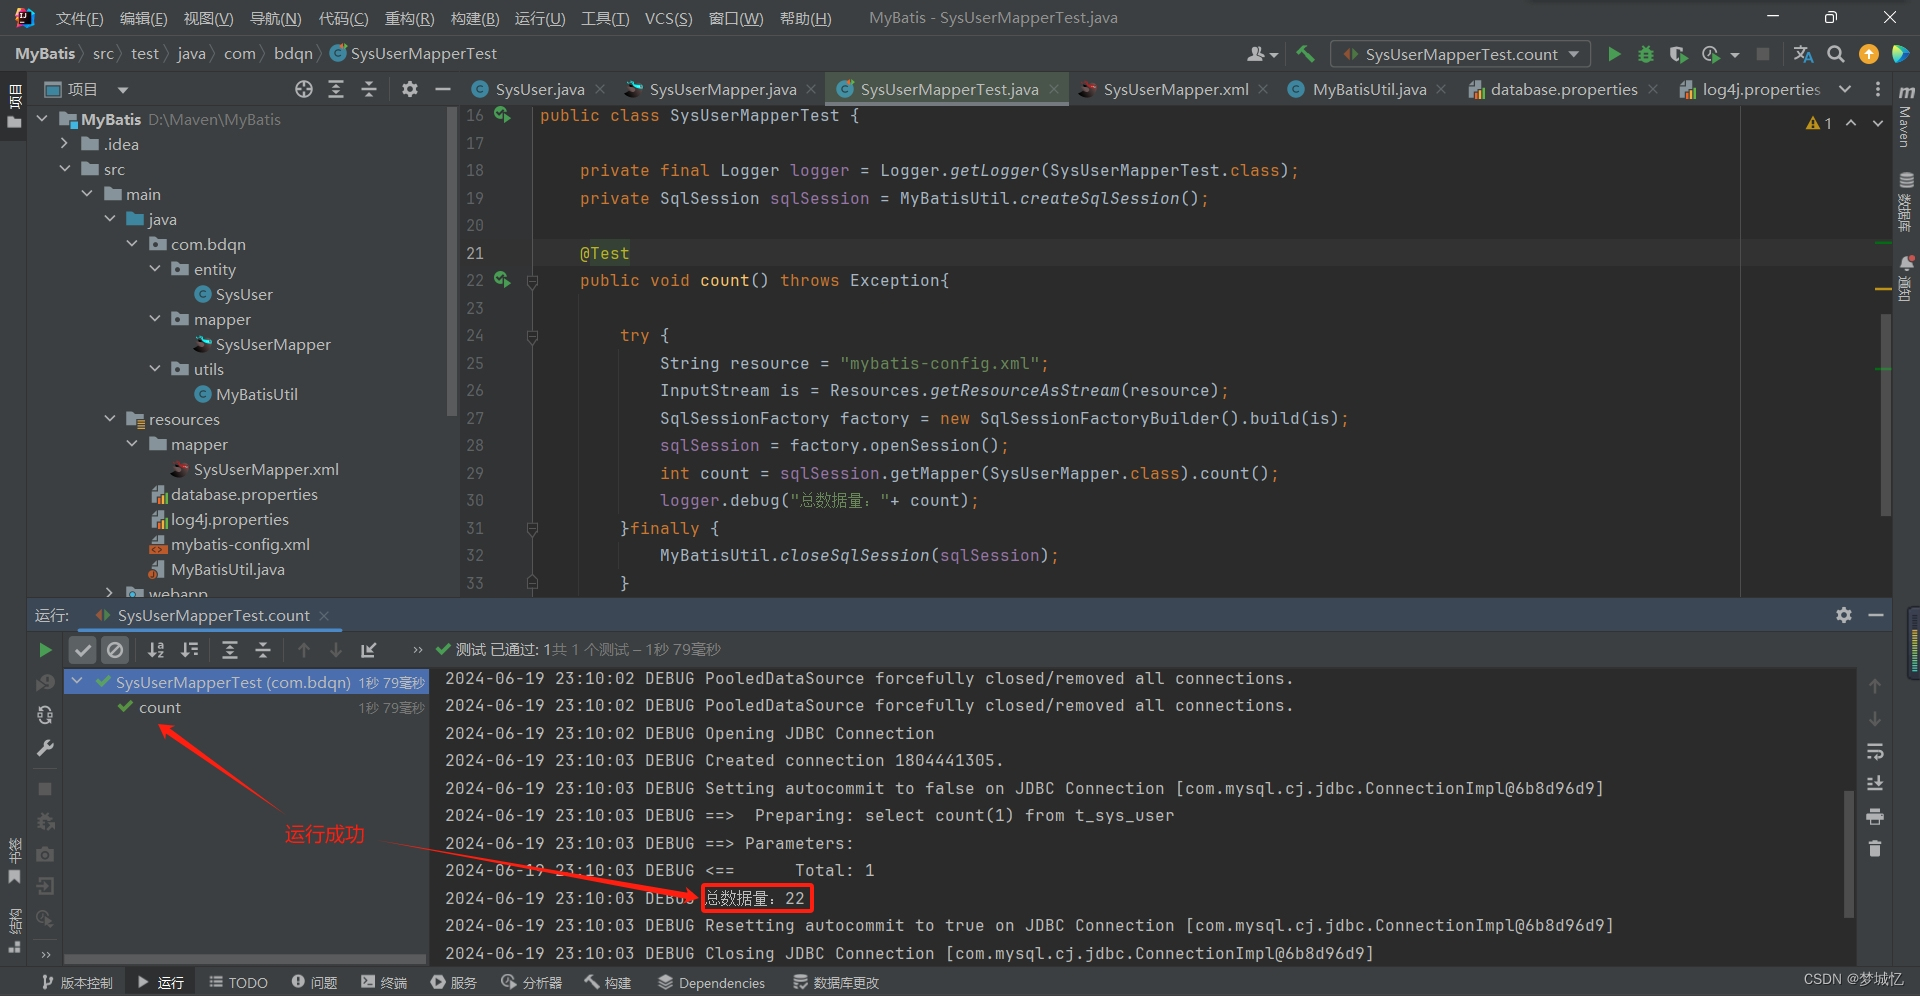Click the rerun failed tests icon
Image resolution: width=1920 pixels, height=996 pixels.
[45, 682]
